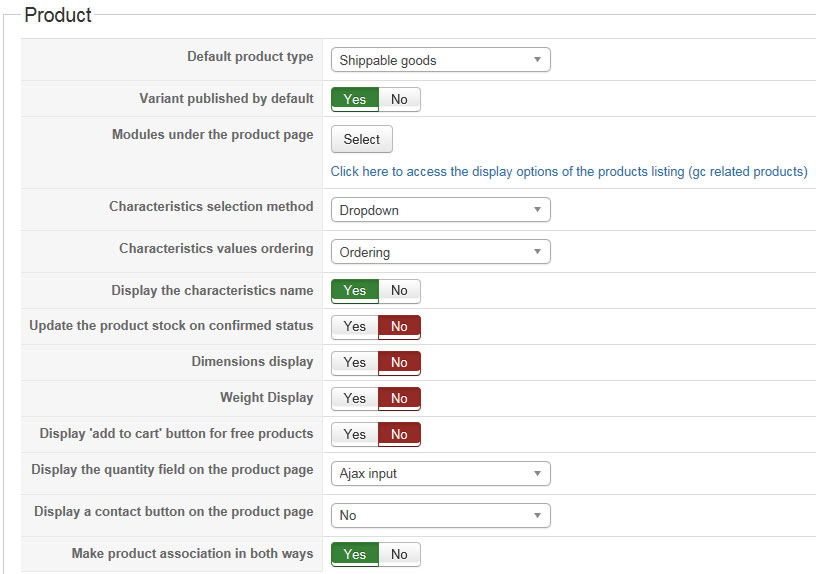Click the Select button for modules
The width and height of the screenshot is (816, 574).
click(x=361, y=139)
